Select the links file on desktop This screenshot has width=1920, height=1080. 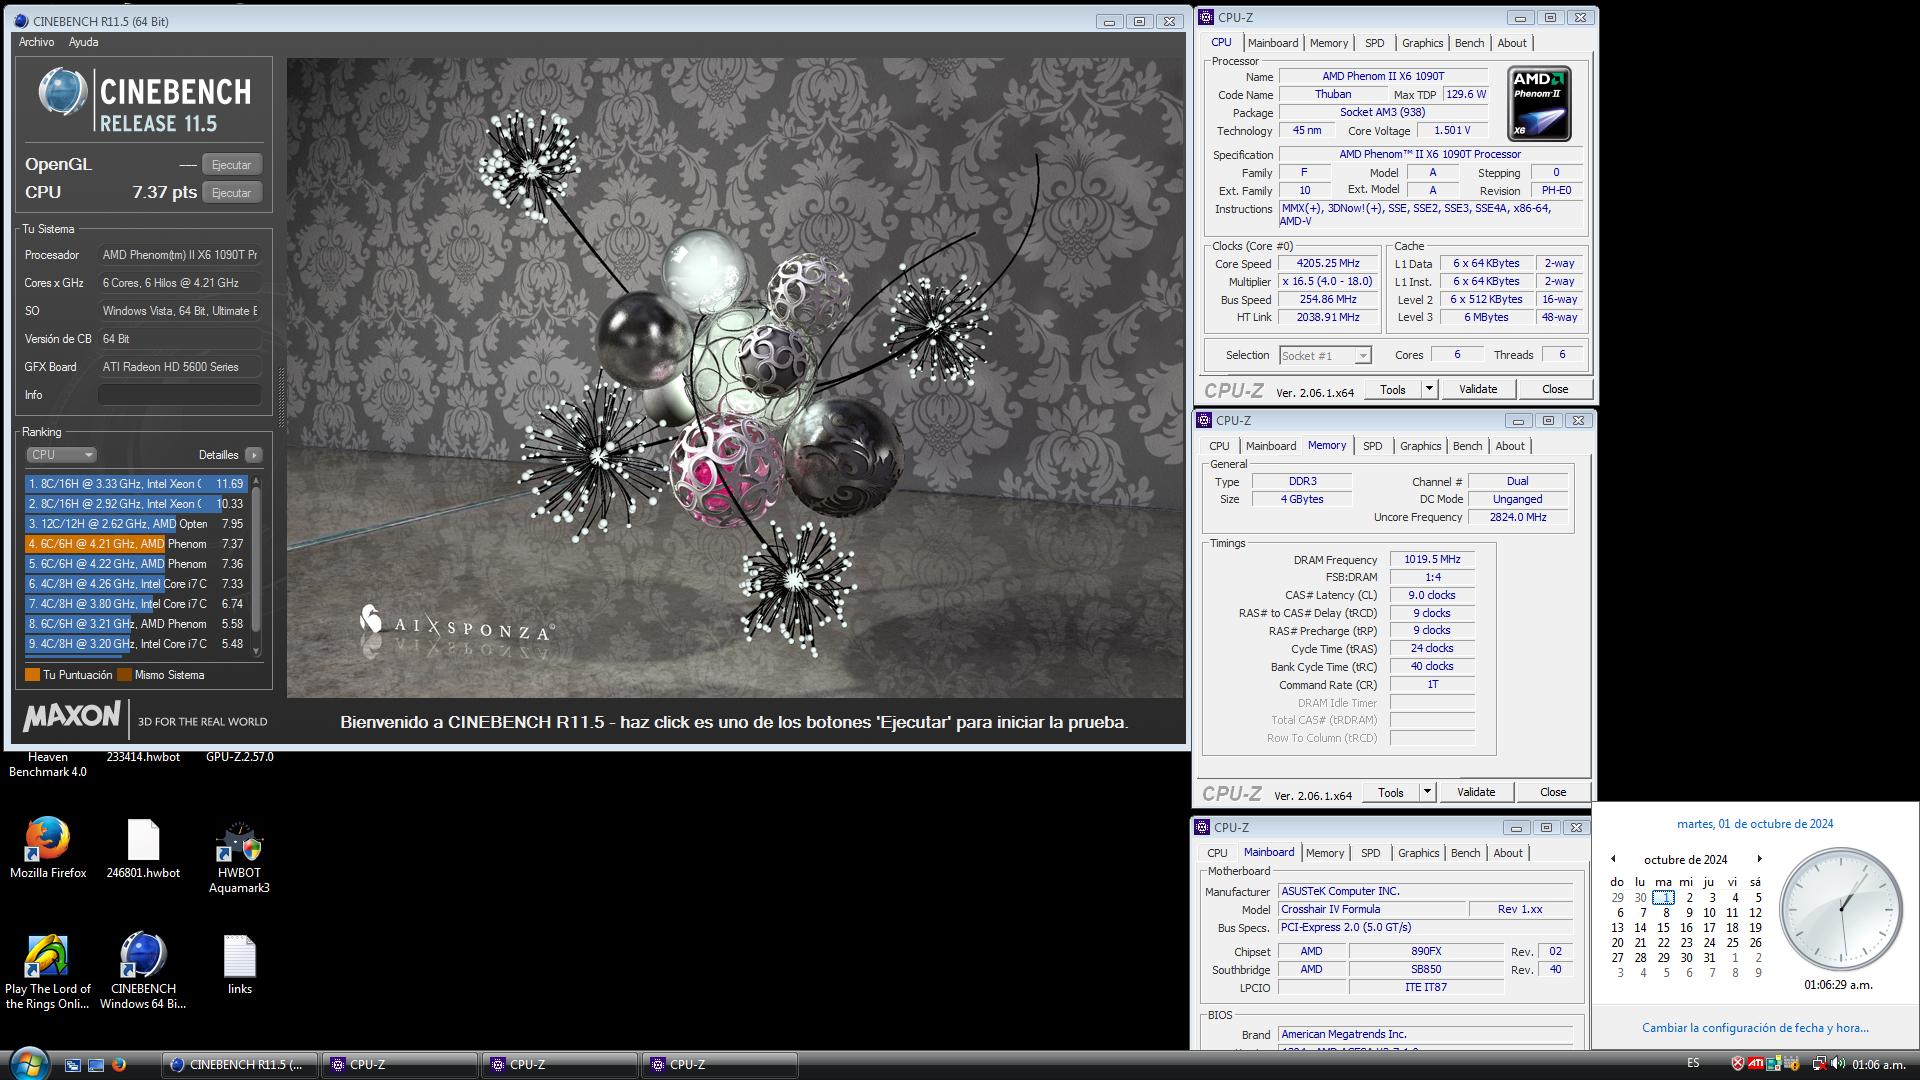point(239,964)
